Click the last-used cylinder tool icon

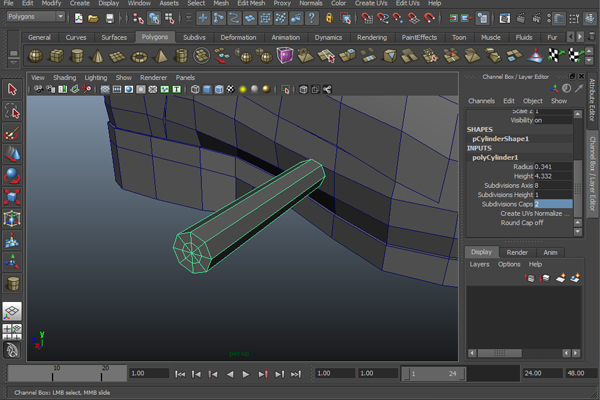point(13,284)
